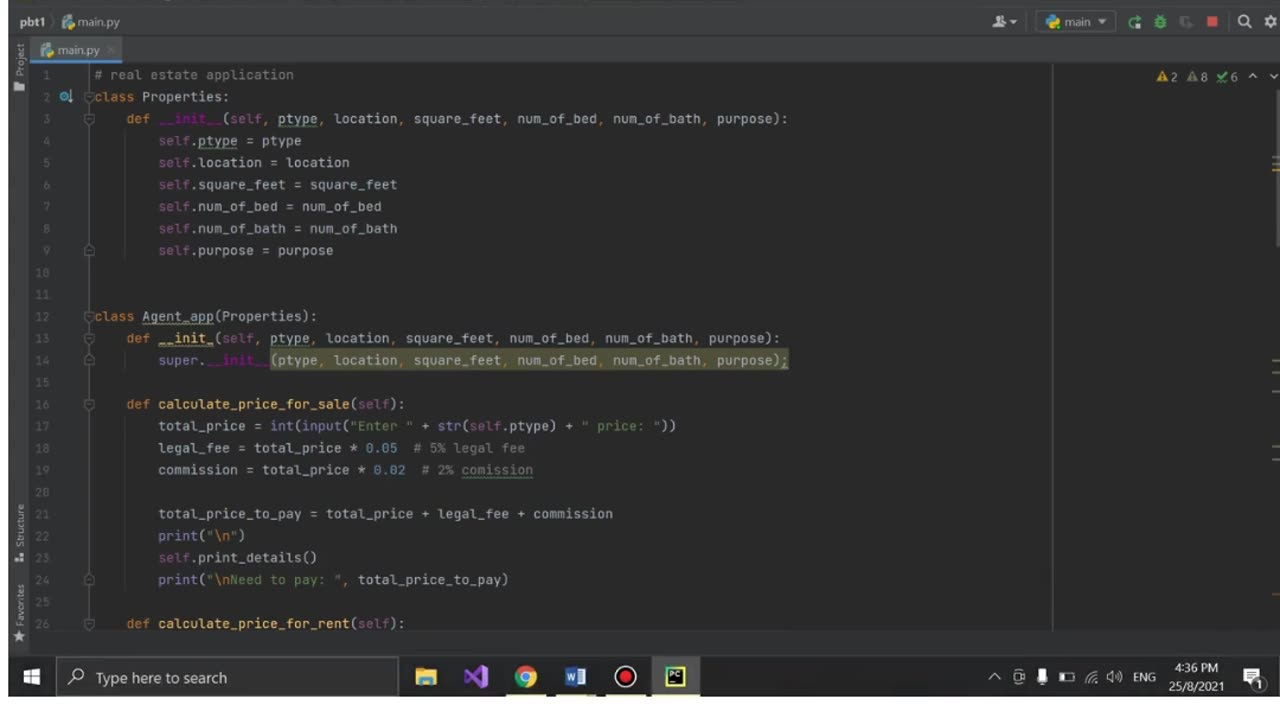Image resolution: width=1280 pixels, height=720 pixels.
Task: Click the underlined 'comission' typo word
Action: pyautogui.click(x=497, y=470)
